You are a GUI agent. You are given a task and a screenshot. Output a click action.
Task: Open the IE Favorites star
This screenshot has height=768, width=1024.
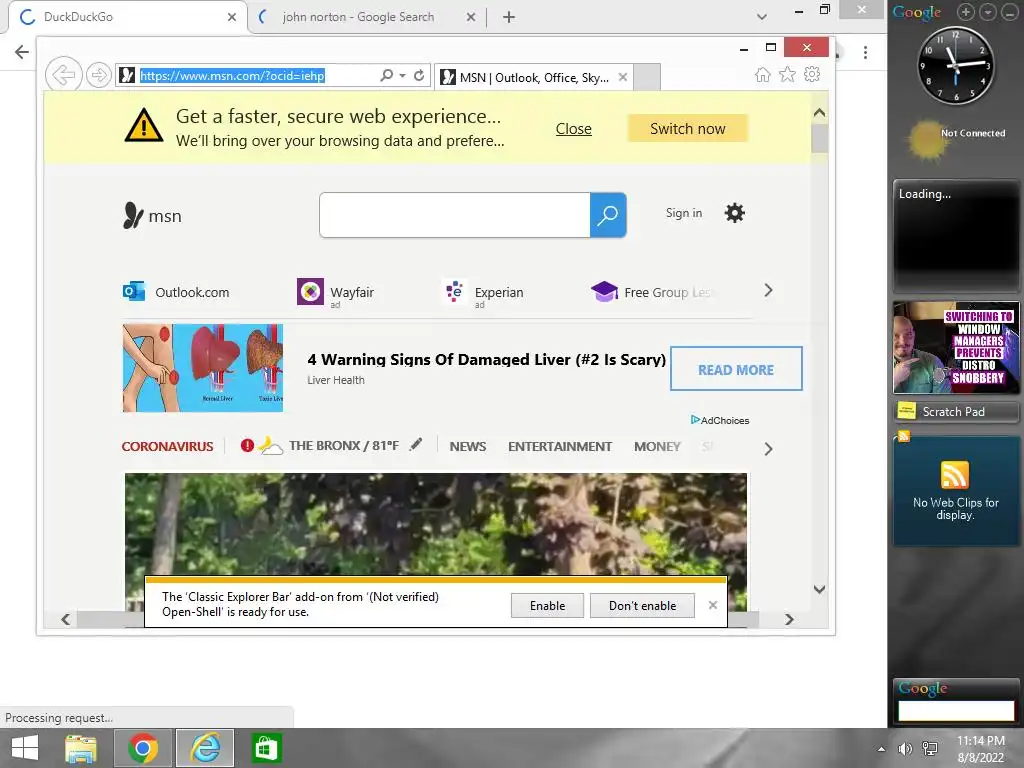click(x=788, y=74)
